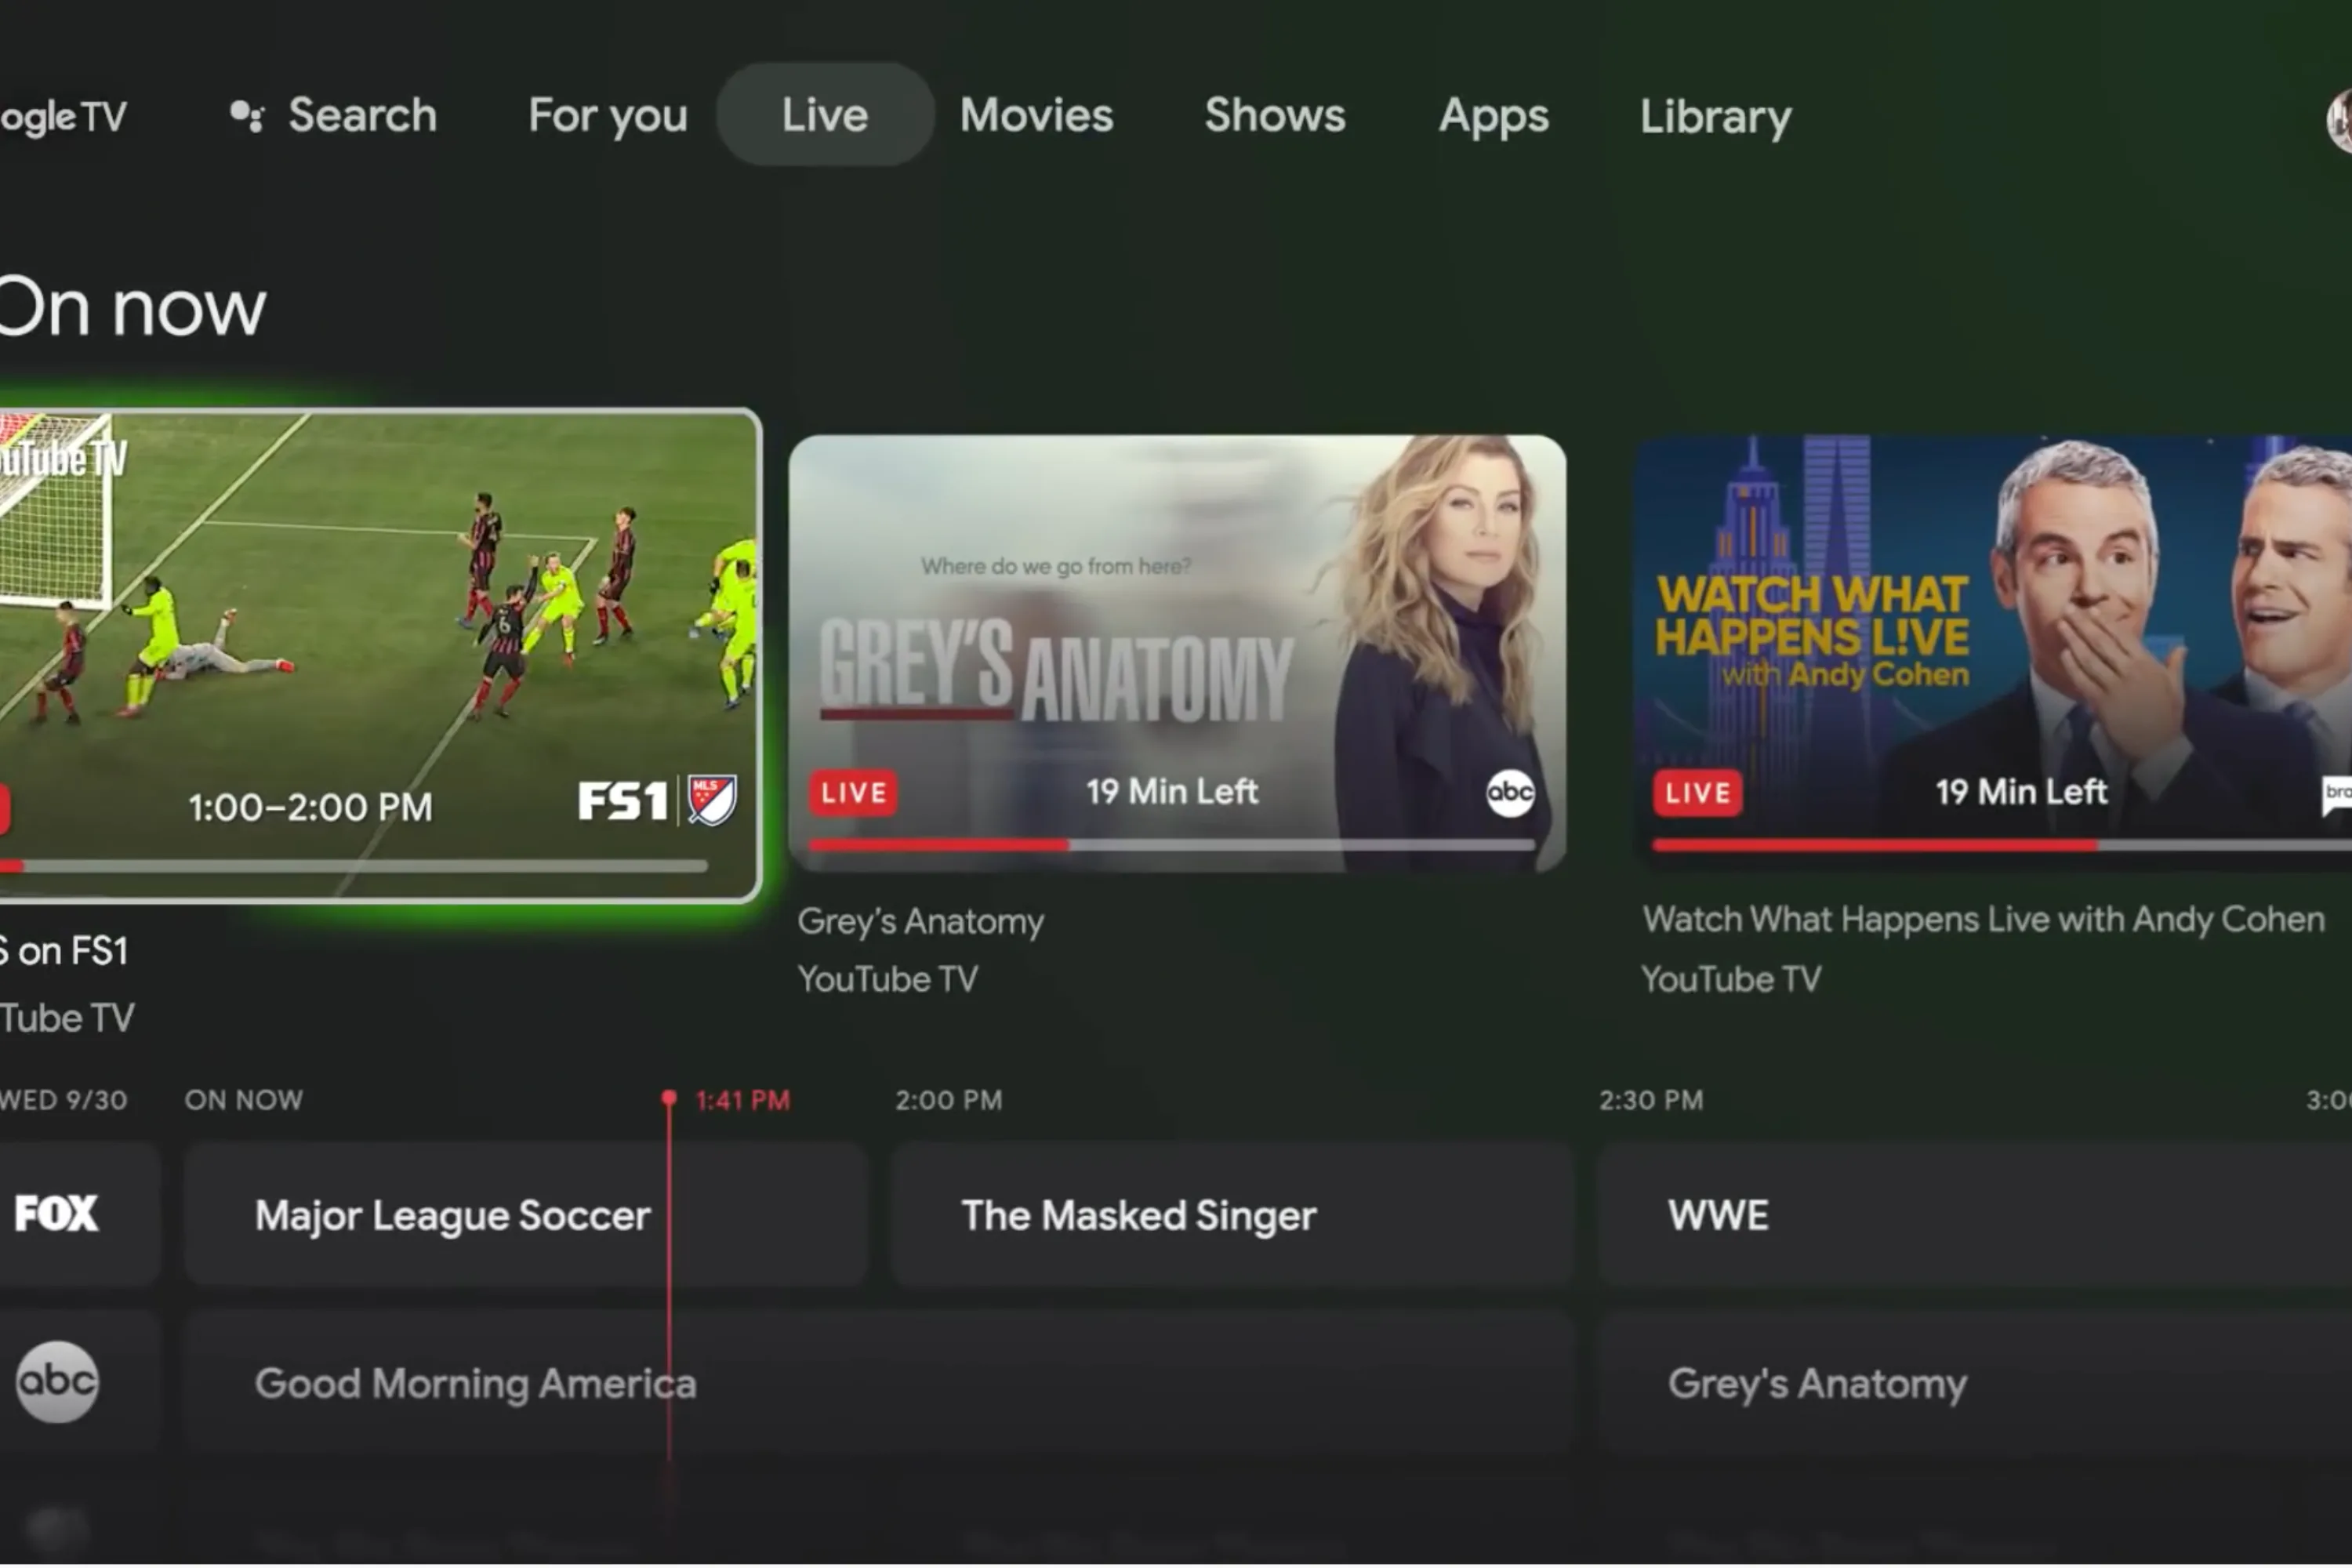This screenshot has width=2352, height=1568.
Task: Click 19 Min Left on Watch What Happens card
Action: coord(2021,792)
